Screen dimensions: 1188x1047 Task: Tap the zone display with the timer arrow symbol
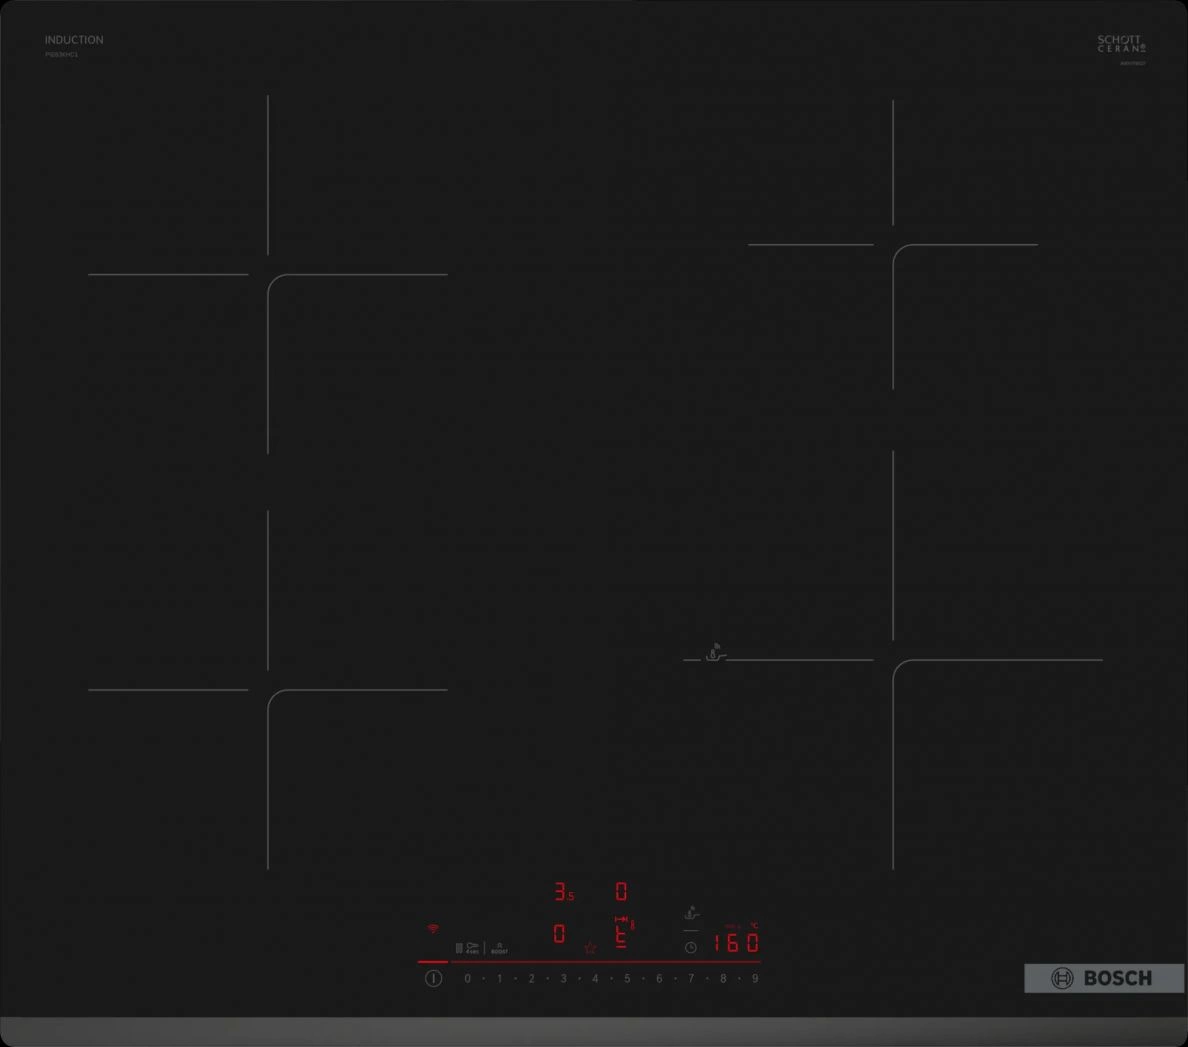[x=622, y=933]
